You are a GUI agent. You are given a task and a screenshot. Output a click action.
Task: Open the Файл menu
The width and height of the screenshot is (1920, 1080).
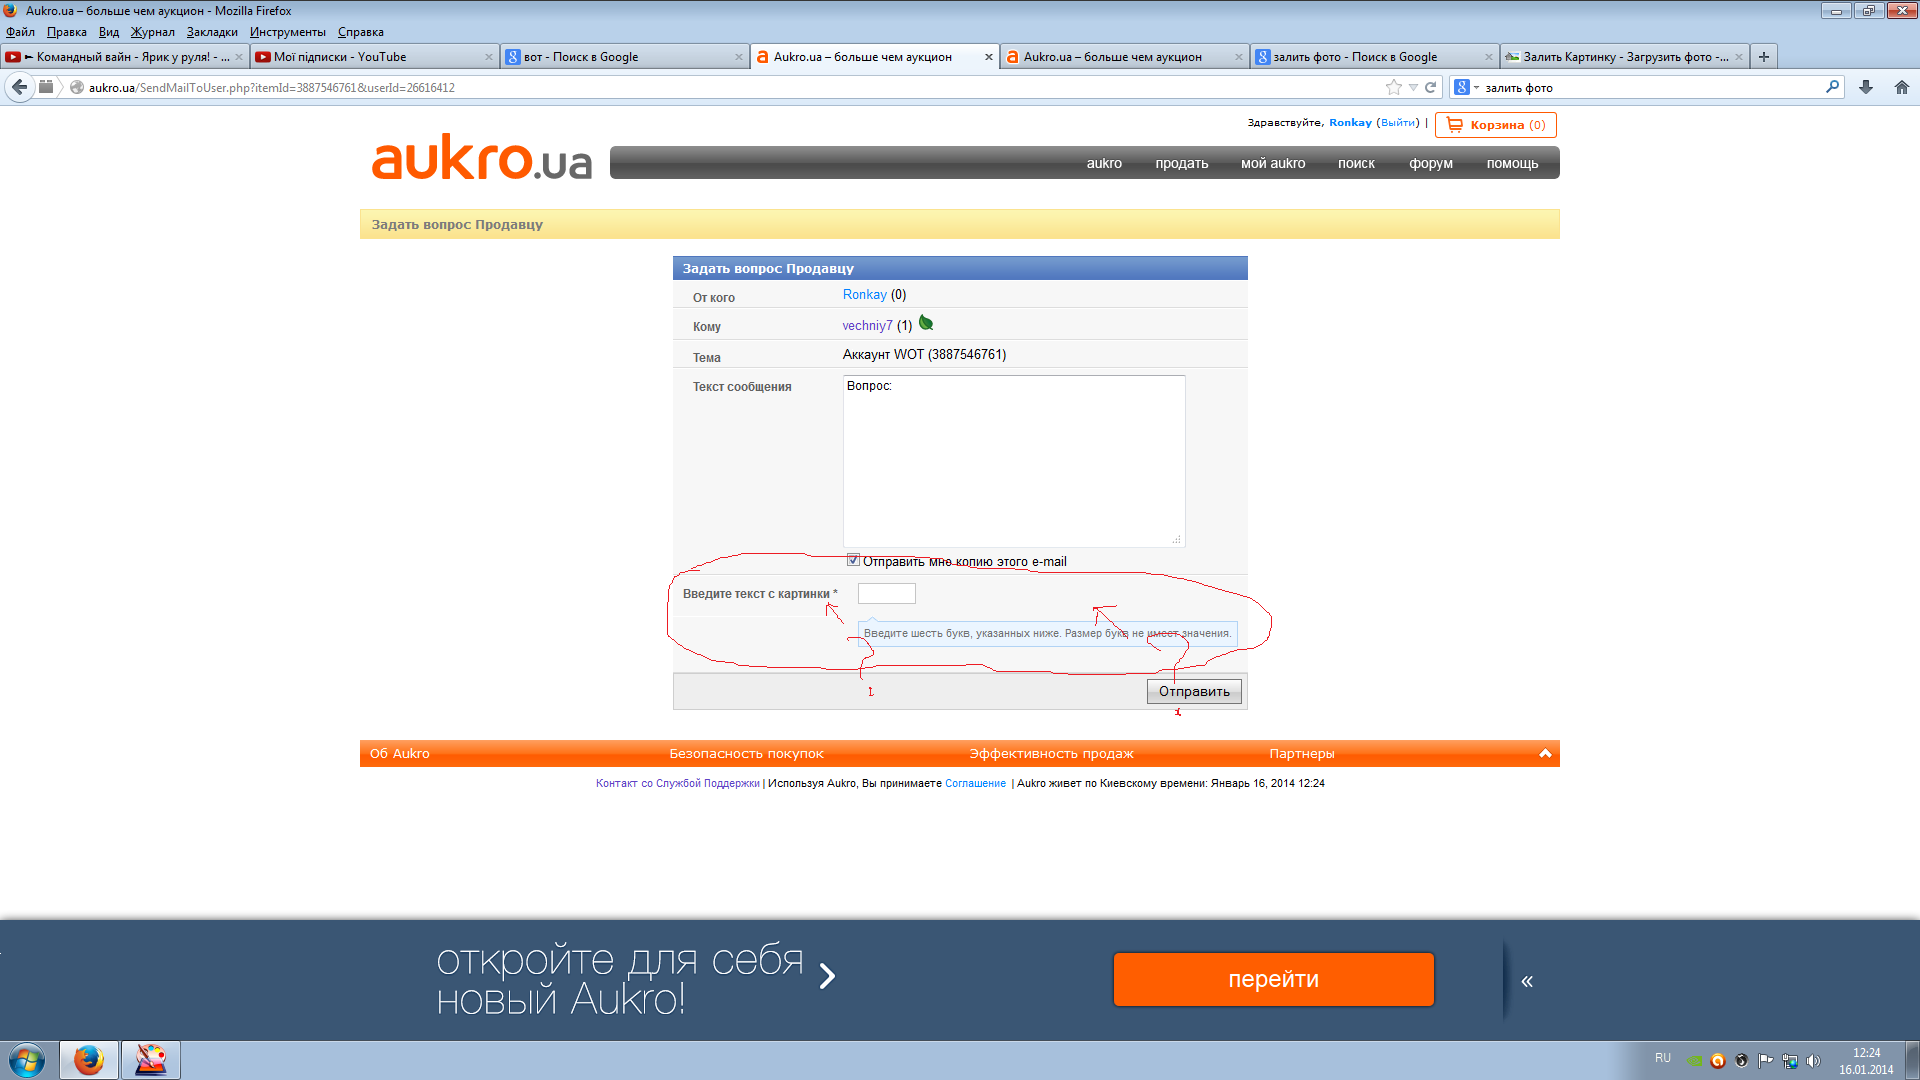(x=20, y=32)
